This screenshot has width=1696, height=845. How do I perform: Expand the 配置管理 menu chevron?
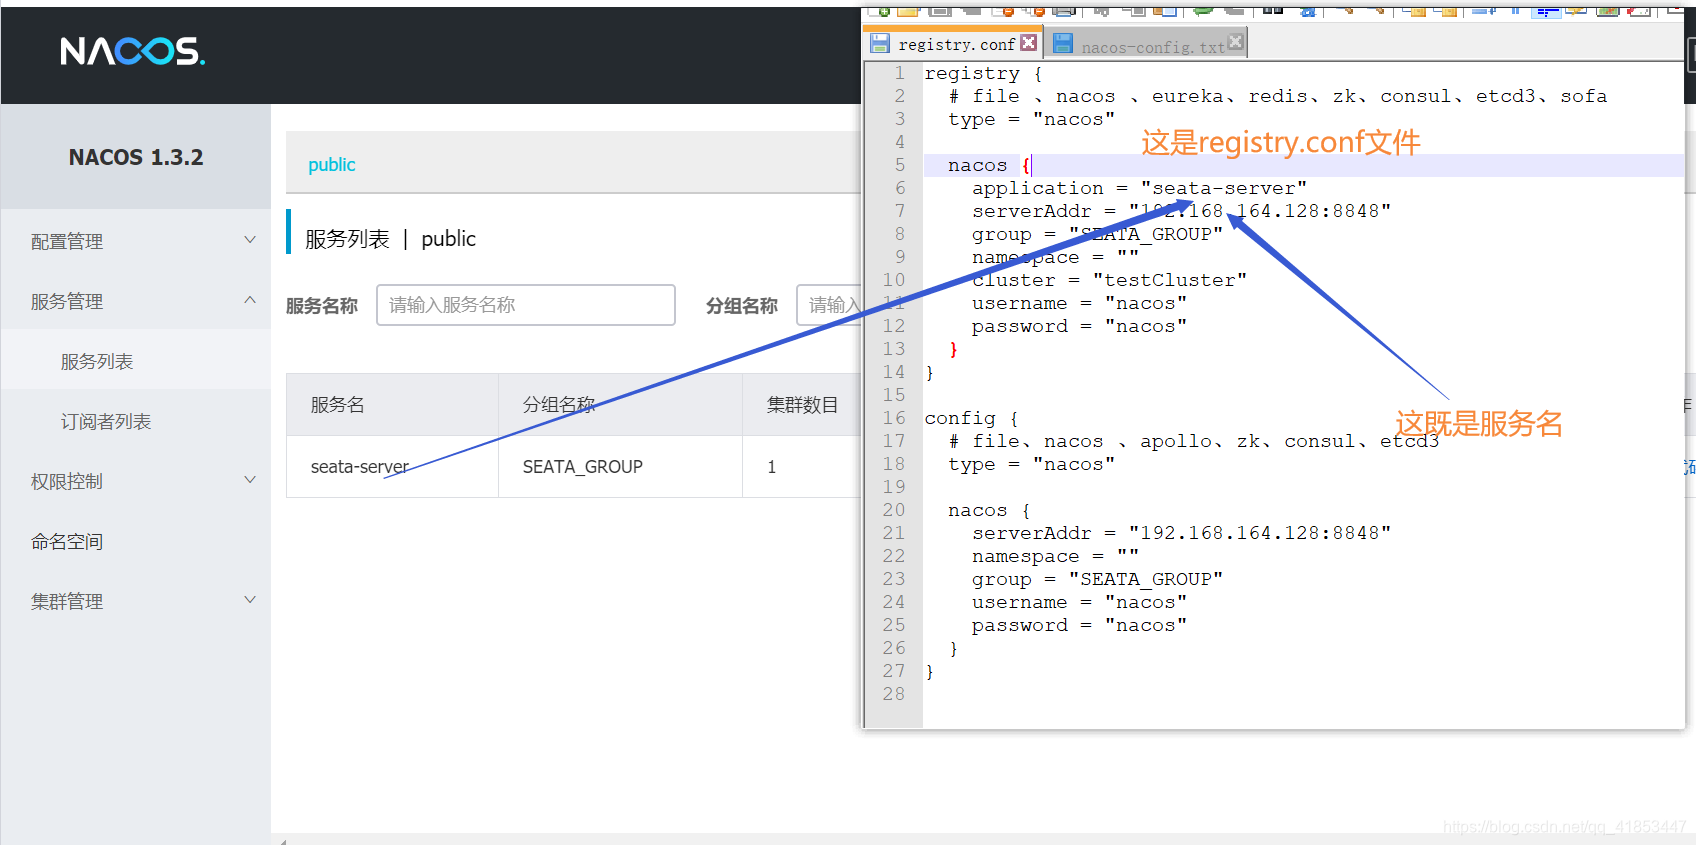pos(250,240)
